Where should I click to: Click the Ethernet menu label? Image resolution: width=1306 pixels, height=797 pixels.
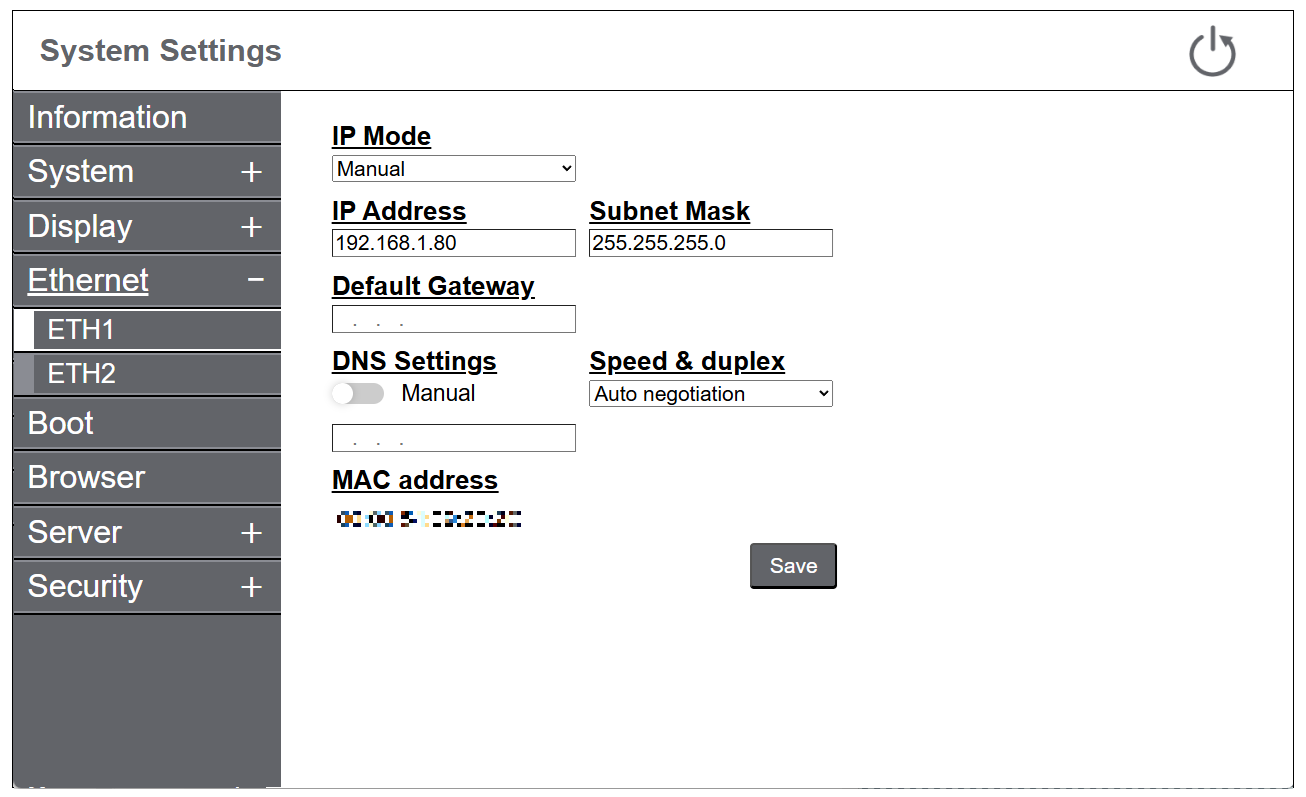tap(88, 280)
